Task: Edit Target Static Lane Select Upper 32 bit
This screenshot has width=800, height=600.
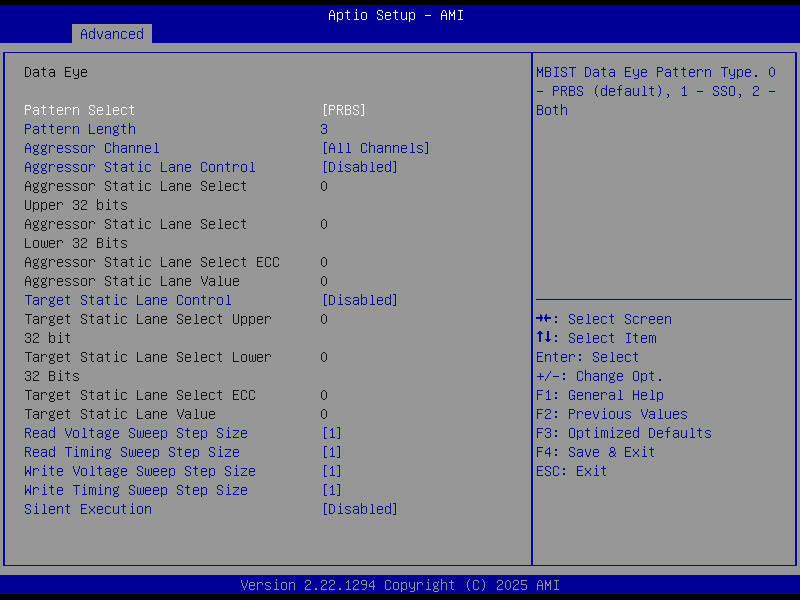Action: 324,319
